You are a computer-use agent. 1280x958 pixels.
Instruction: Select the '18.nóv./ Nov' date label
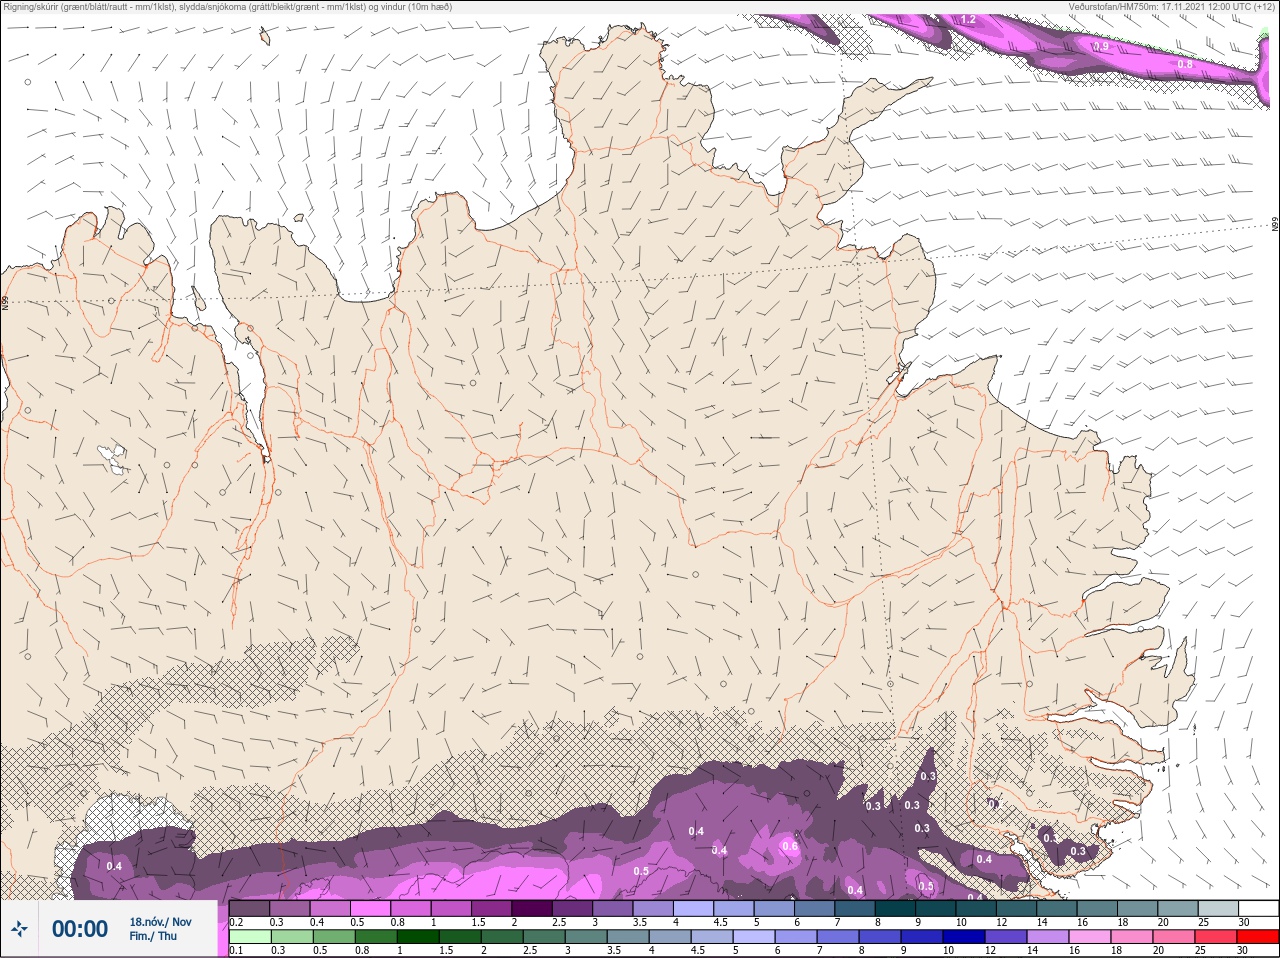(x=160, y=922)
